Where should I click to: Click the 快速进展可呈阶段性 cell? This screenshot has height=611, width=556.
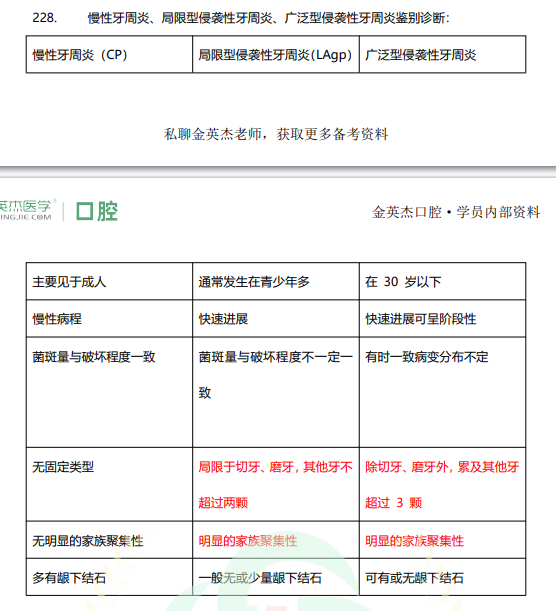tap(442, 319)
